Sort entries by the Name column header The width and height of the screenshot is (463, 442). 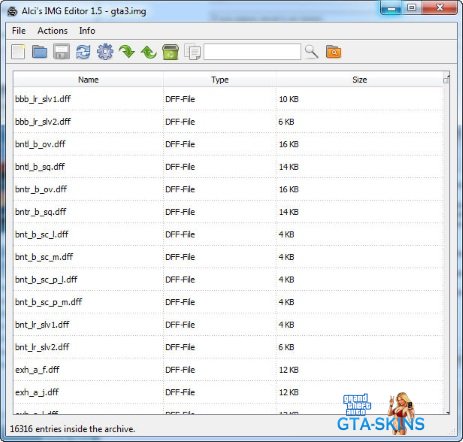coord(88,80)
